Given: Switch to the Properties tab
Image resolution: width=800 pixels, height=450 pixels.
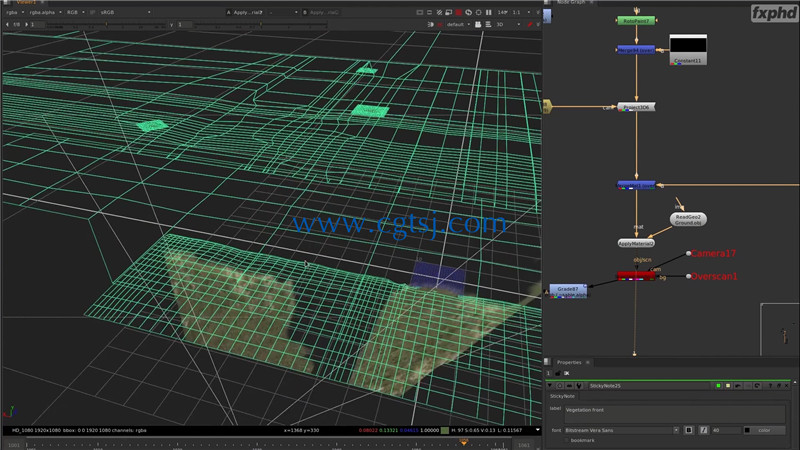Looking at the screenshot, I should point(569,362).
